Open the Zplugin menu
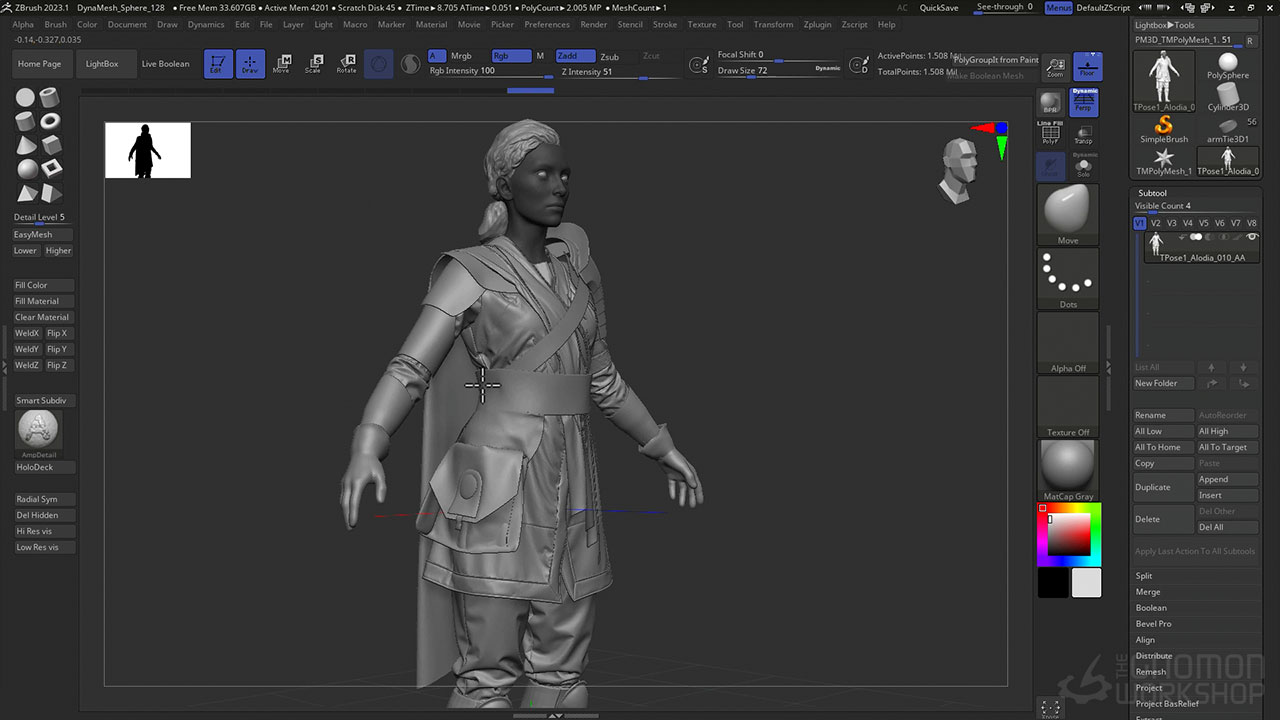This screenshot has width=1280, height=720. click(817, 24)
